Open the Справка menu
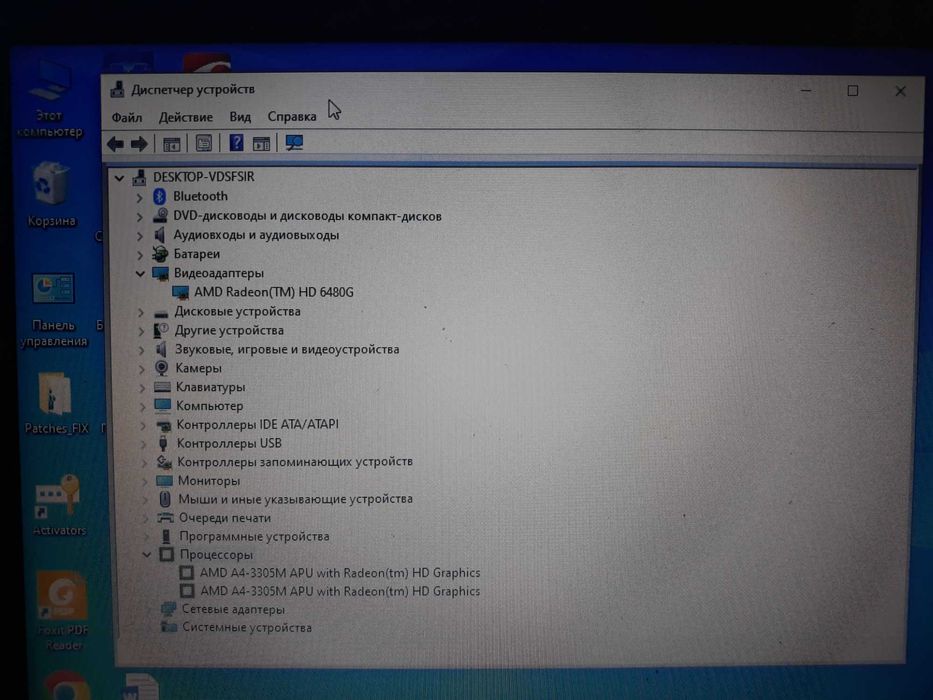 (x=292, y=117)
